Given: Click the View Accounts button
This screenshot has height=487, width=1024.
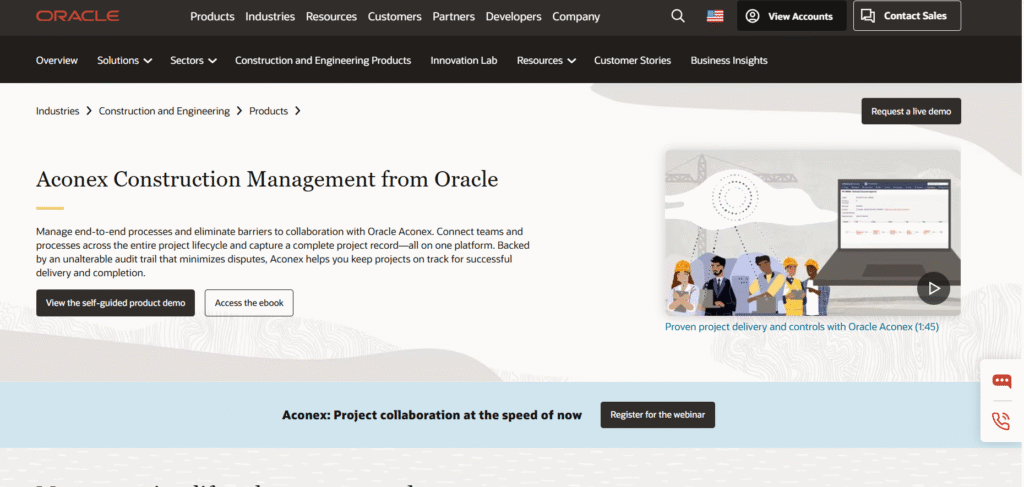Looking at the screenshot, I should (x=792, y=16).
